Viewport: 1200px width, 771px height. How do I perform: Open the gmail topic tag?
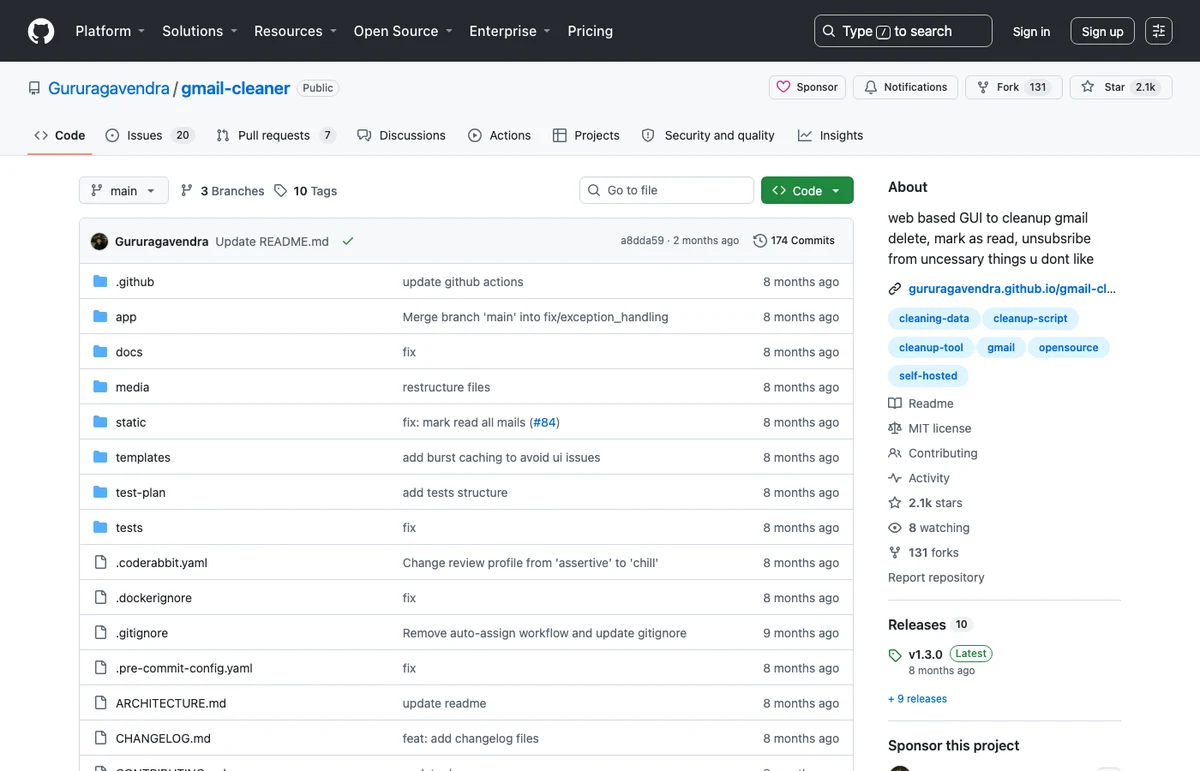coord(1001,347)
